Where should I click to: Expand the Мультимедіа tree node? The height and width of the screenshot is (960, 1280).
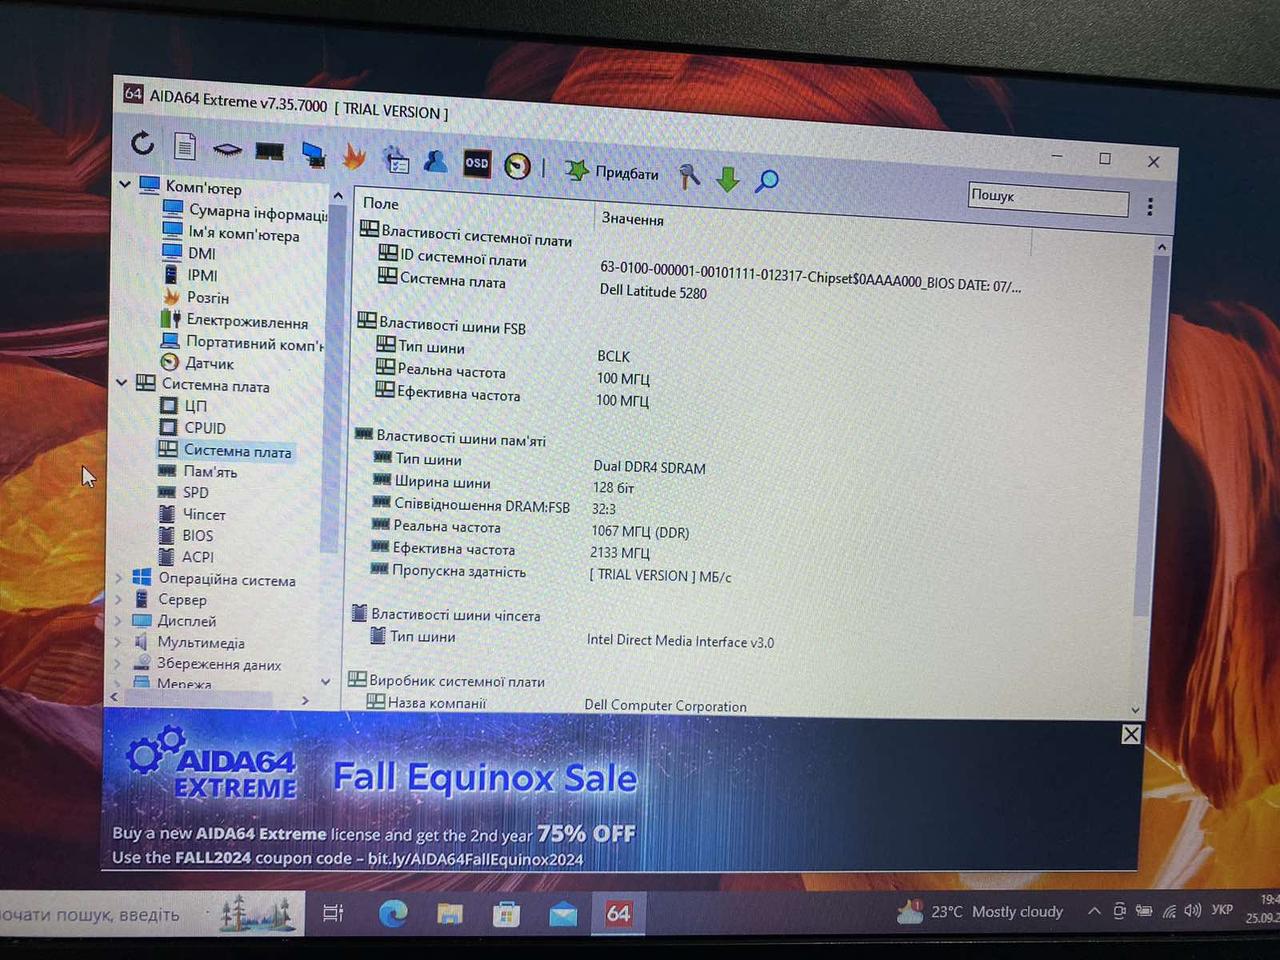(x=118, y=641)
